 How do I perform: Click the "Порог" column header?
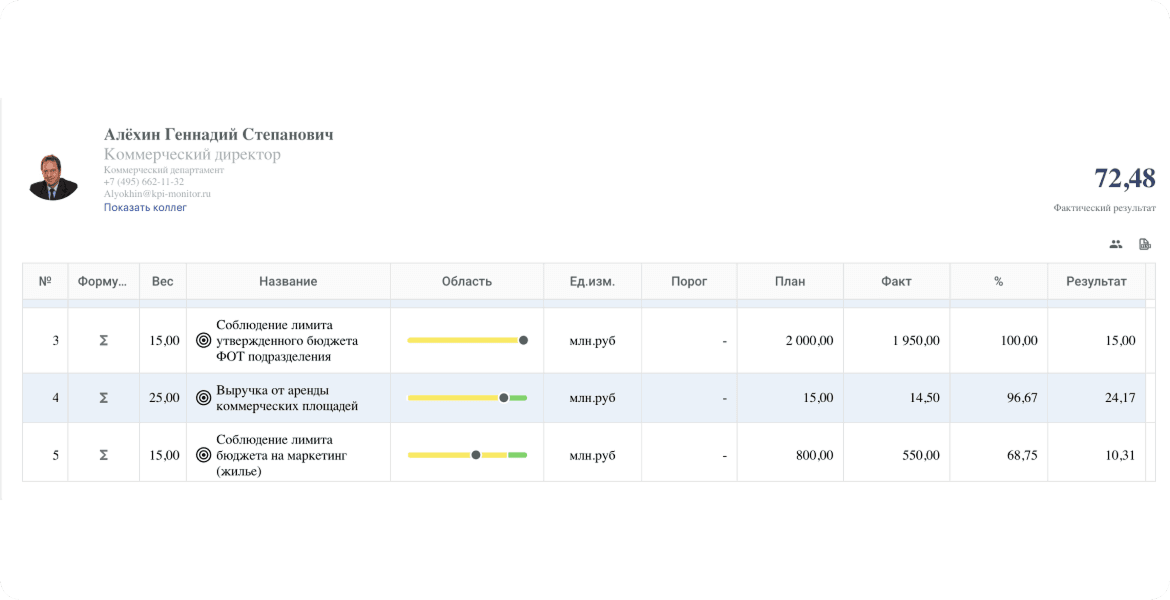click(x=689, y=281)
